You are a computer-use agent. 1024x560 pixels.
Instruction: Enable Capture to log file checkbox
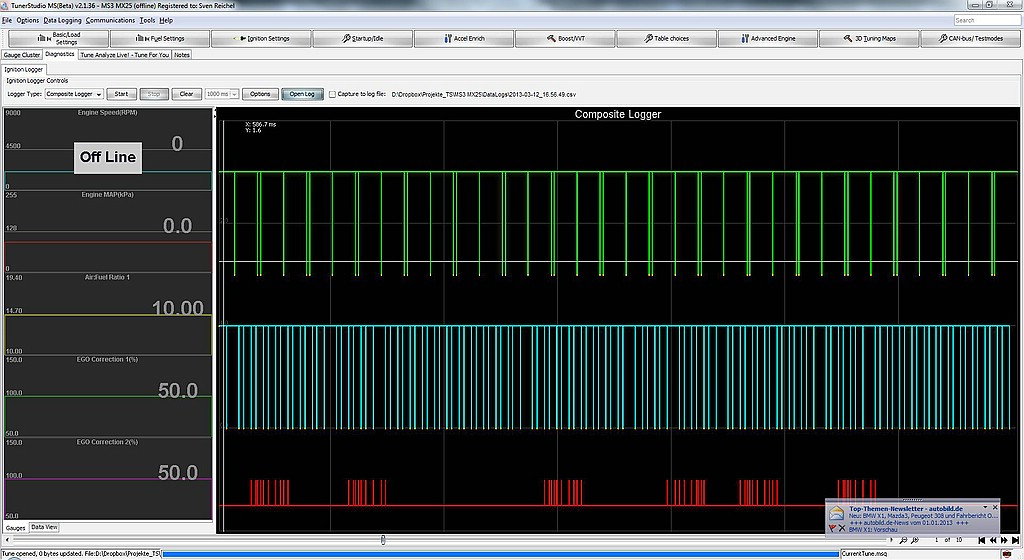[333, 94]
